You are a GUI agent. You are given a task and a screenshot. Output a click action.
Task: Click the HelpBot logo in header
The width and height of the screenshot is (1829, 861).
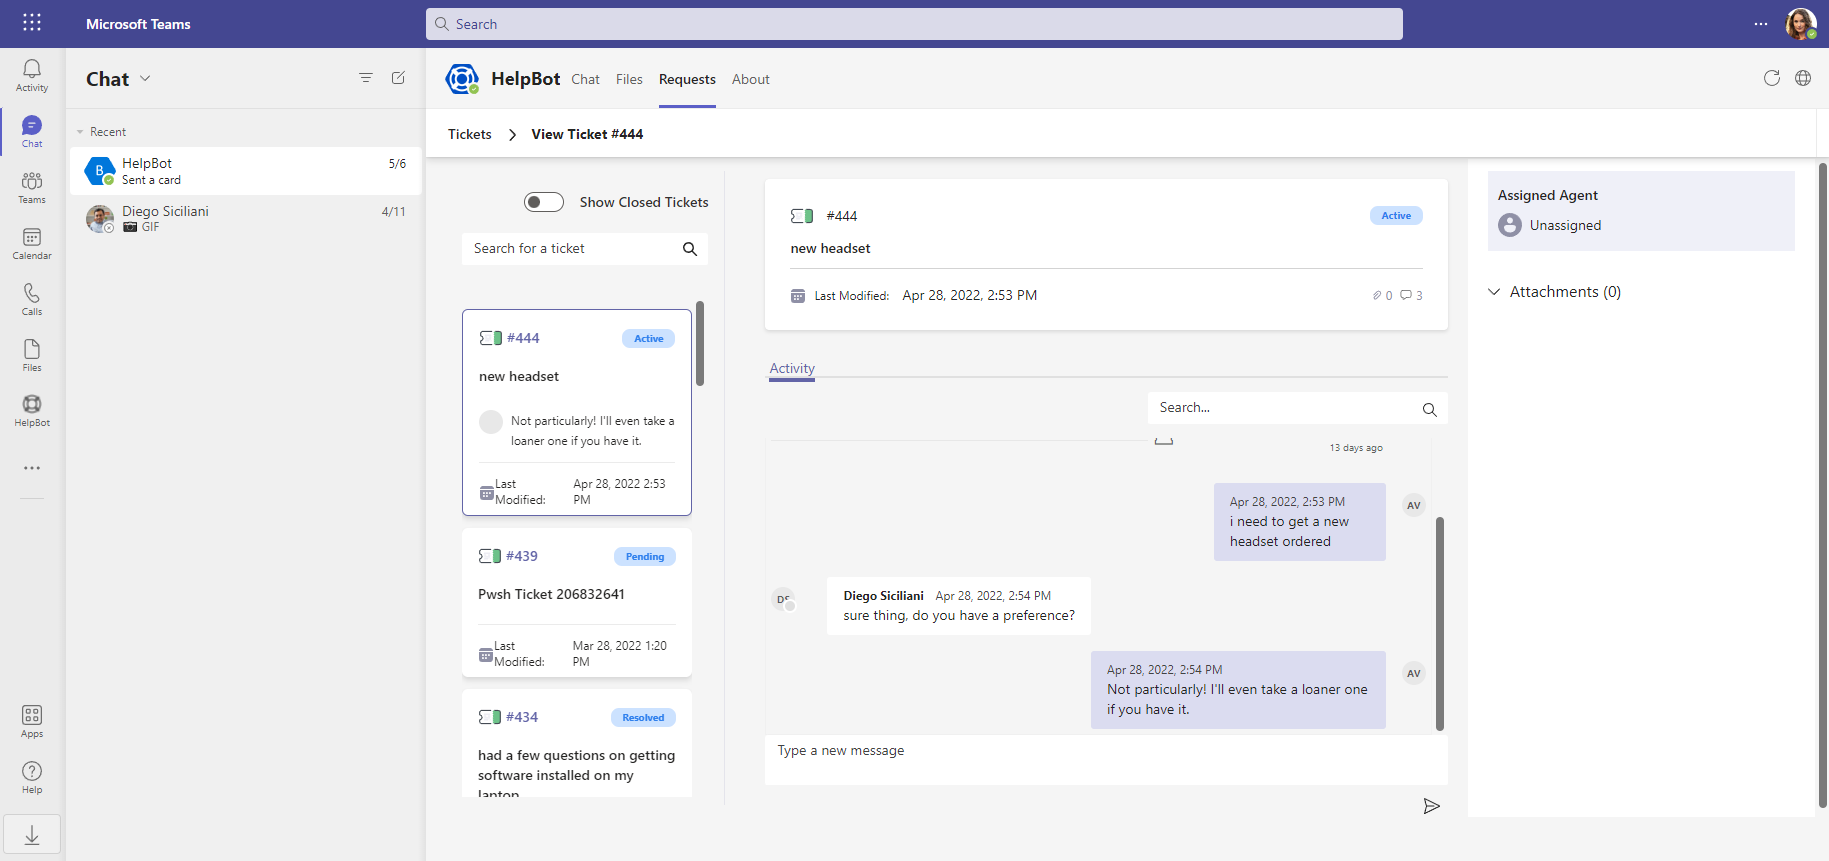(x=462, y=79)
